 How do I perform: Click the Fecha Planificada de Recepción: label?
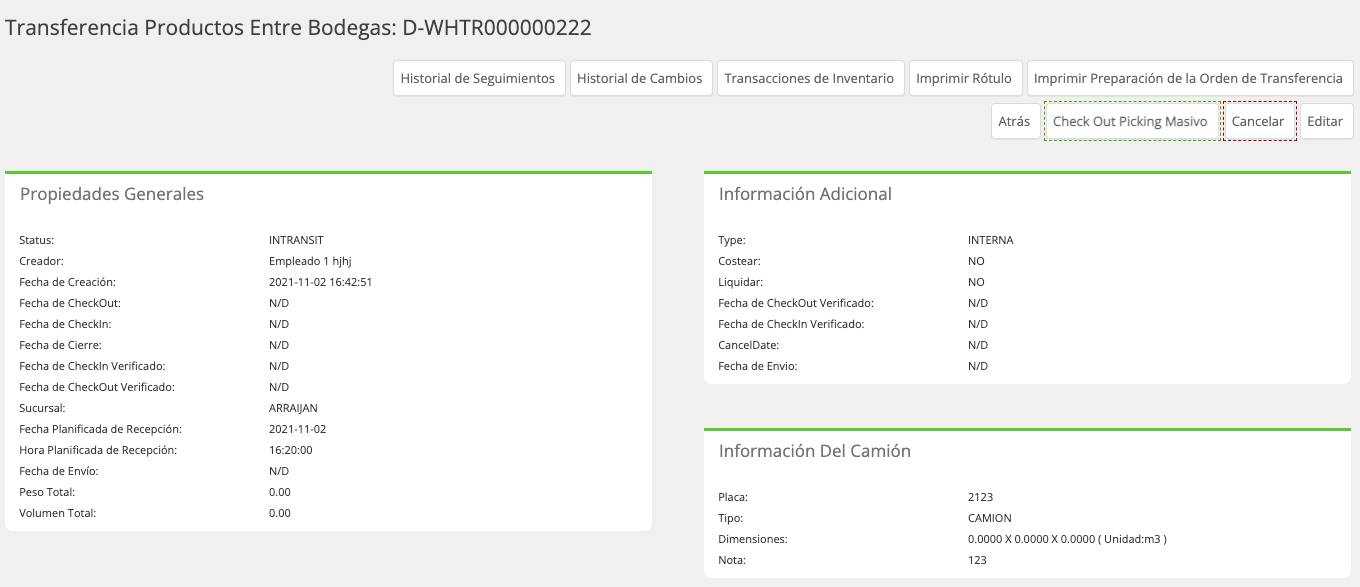pyautogui.click(x=100, y=429)
